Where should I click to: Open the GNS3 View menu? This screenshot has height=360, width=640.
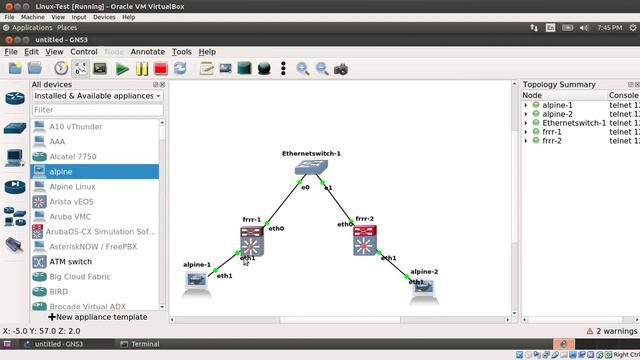pos(54,52)
